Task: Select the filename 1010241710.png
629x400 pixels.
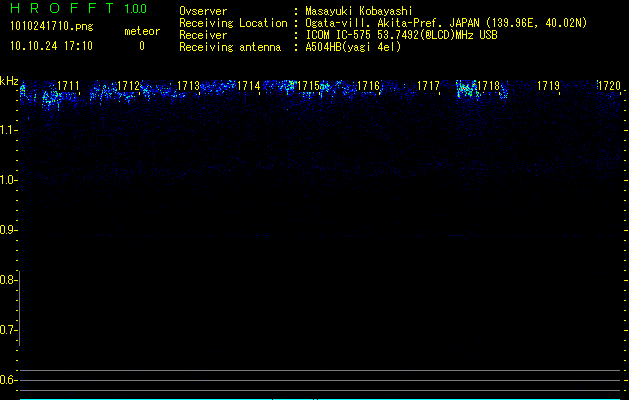Action: click(52, 26)
